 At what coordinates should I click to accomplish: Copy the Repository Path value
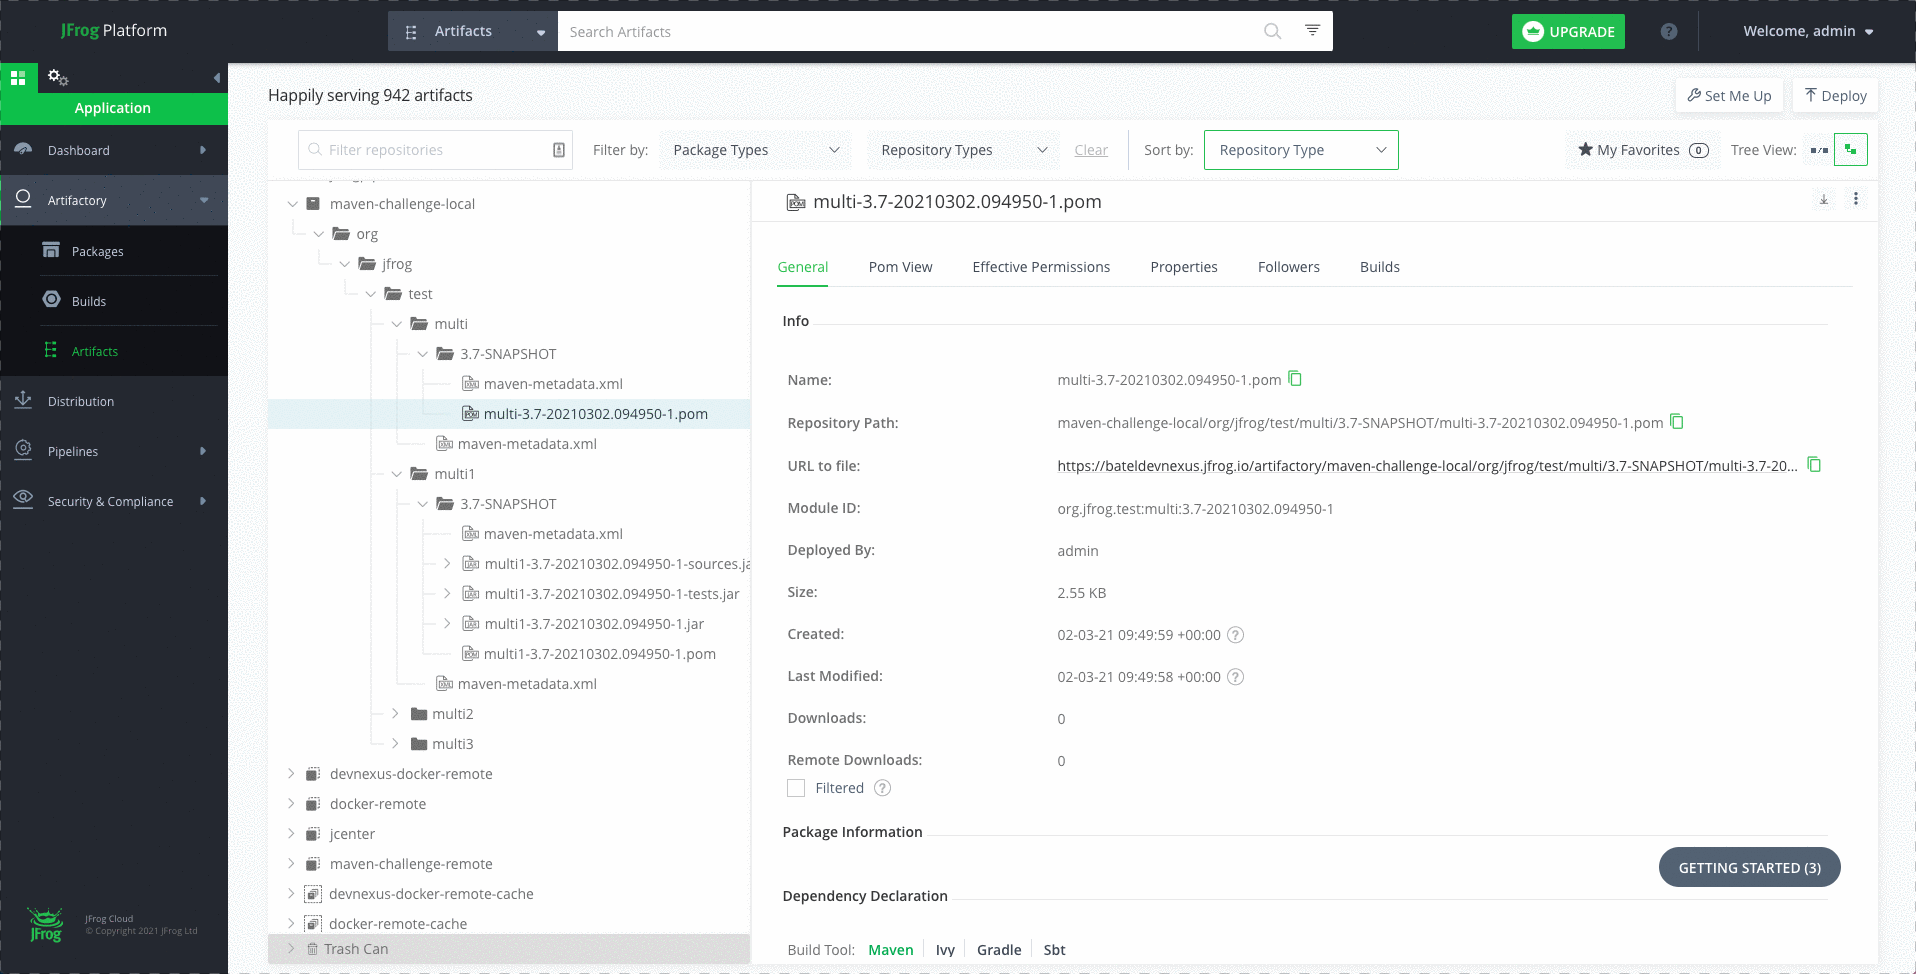[x=1677, y=422]
